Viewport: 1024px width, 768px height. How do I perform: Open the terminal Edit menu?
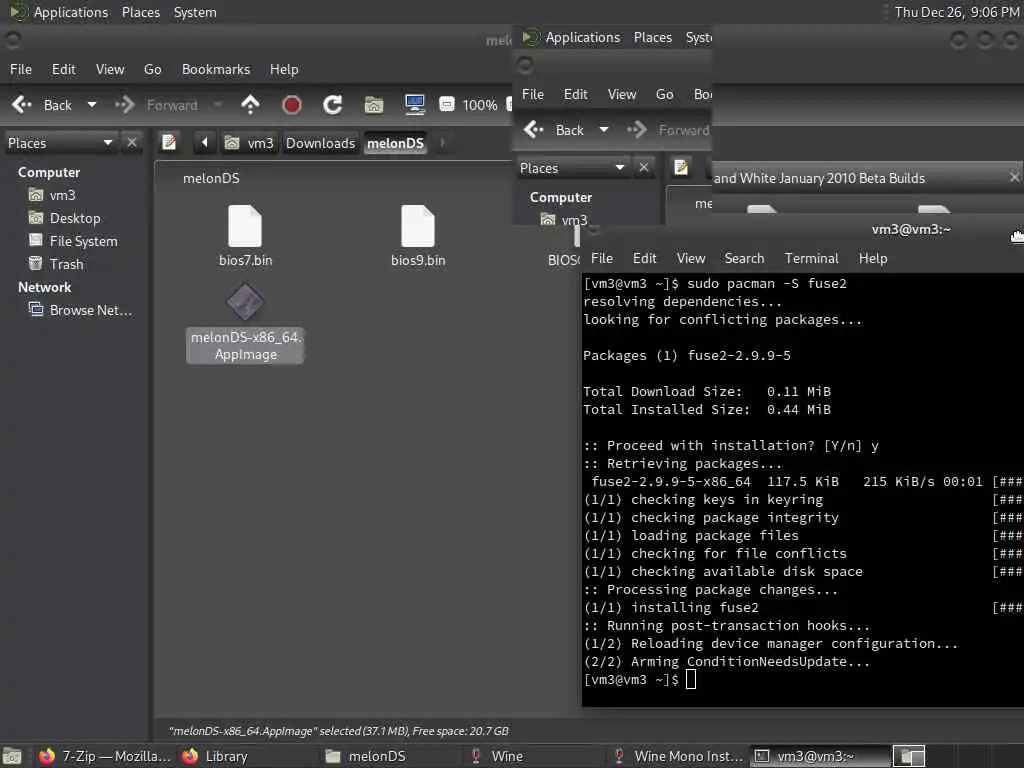pos(644,258)
